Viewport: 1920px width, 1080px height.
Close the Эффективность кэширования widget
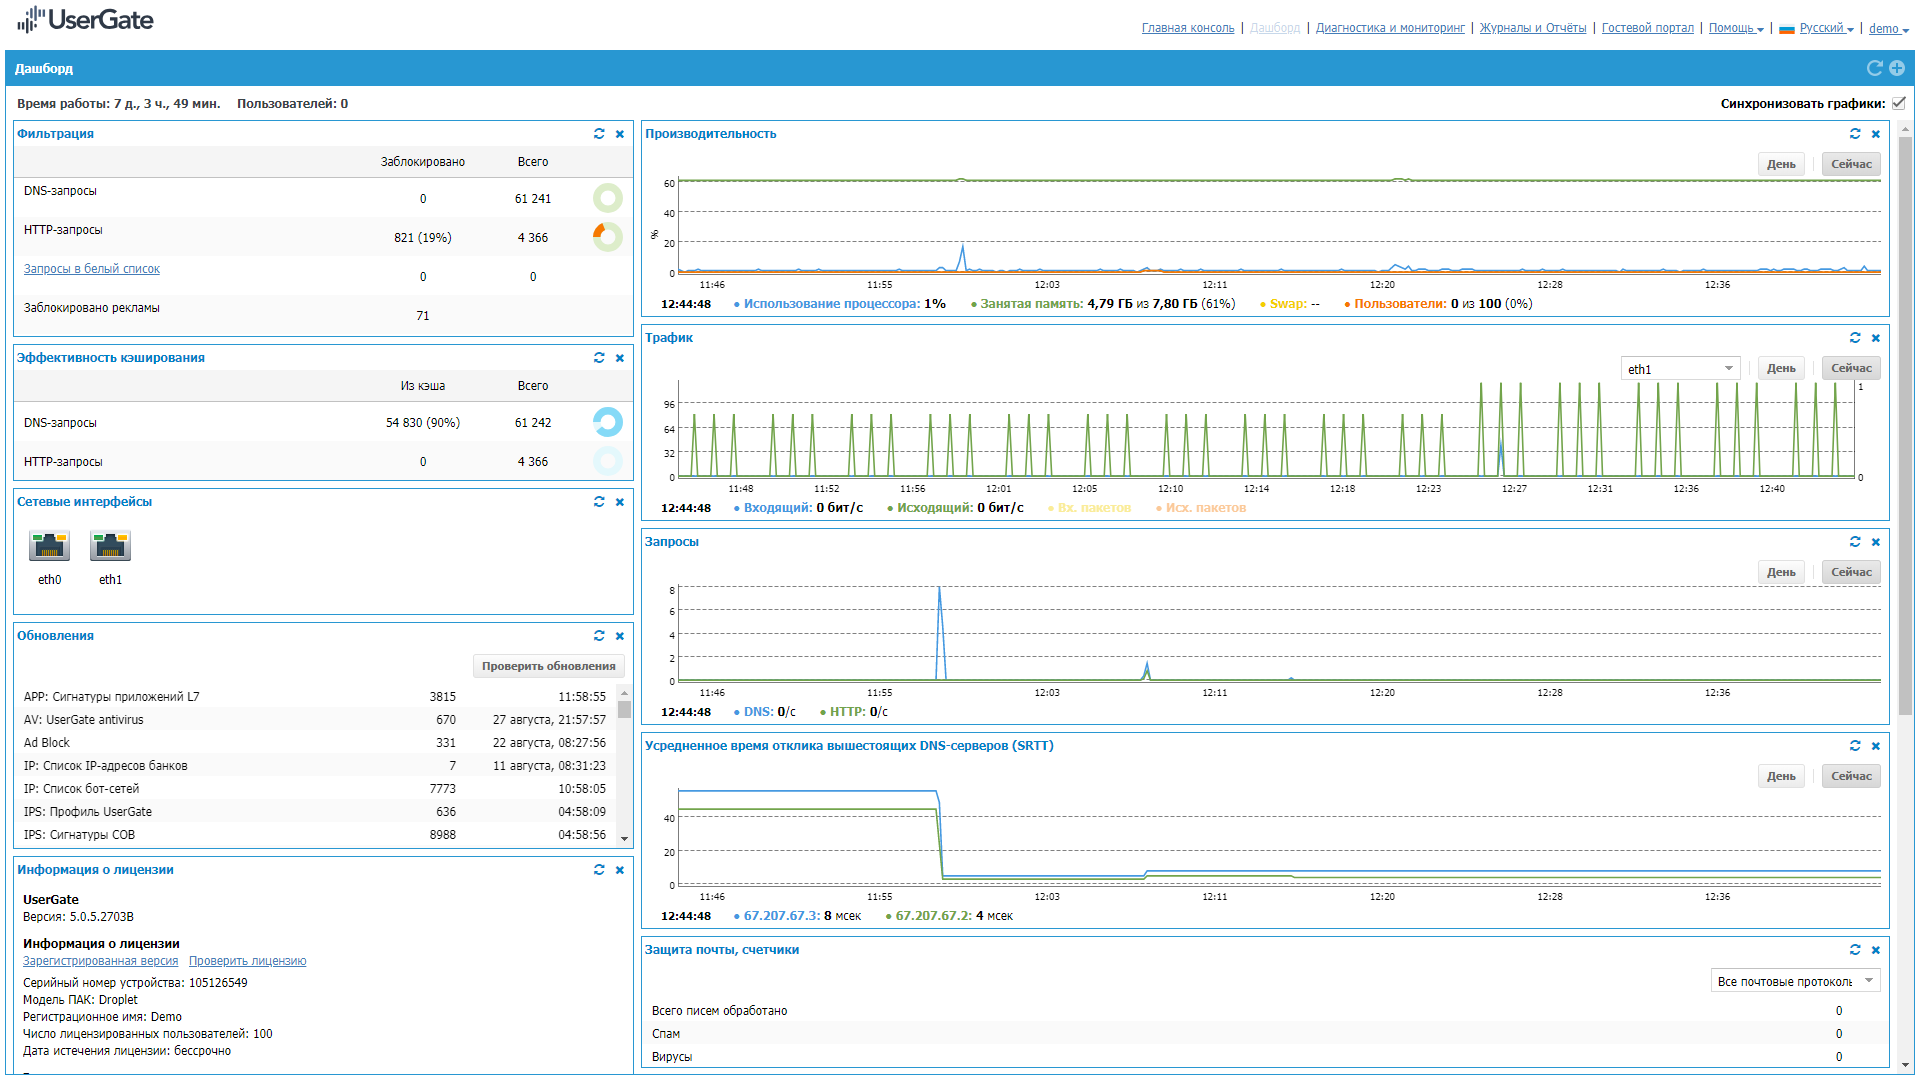(x=620, y=358)
